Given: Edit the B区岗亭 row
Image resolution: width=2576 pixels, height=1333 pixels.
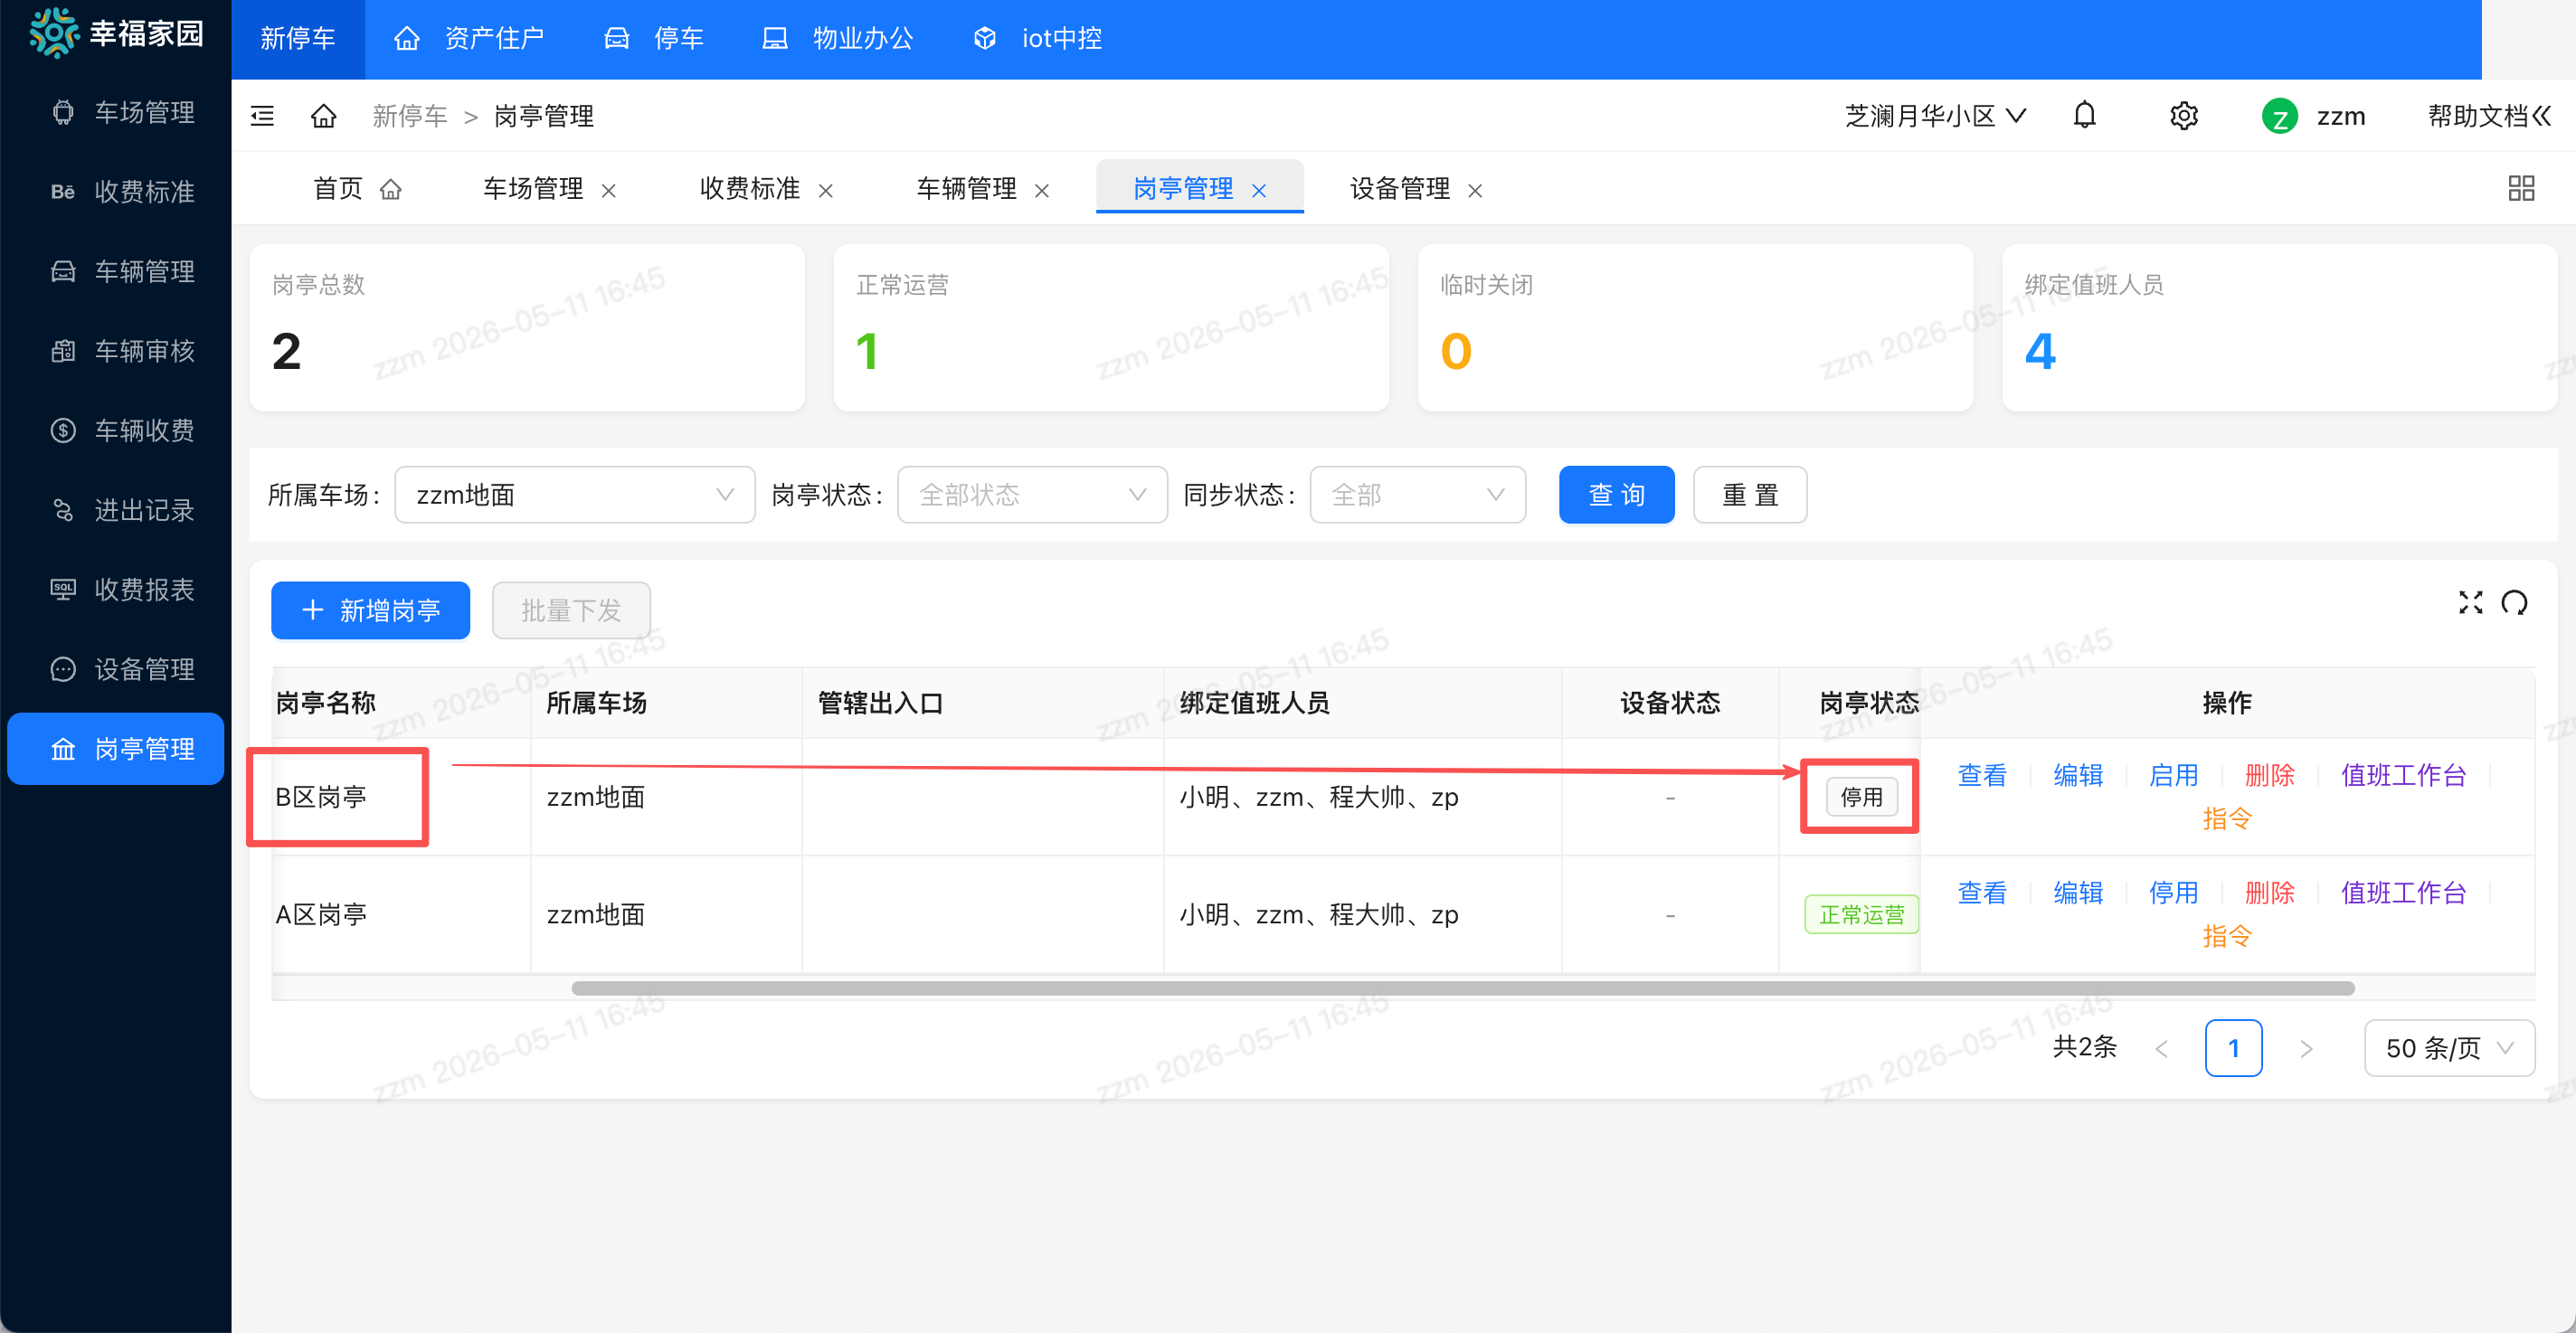Looking at the screenshot, I should (2077, 775).
